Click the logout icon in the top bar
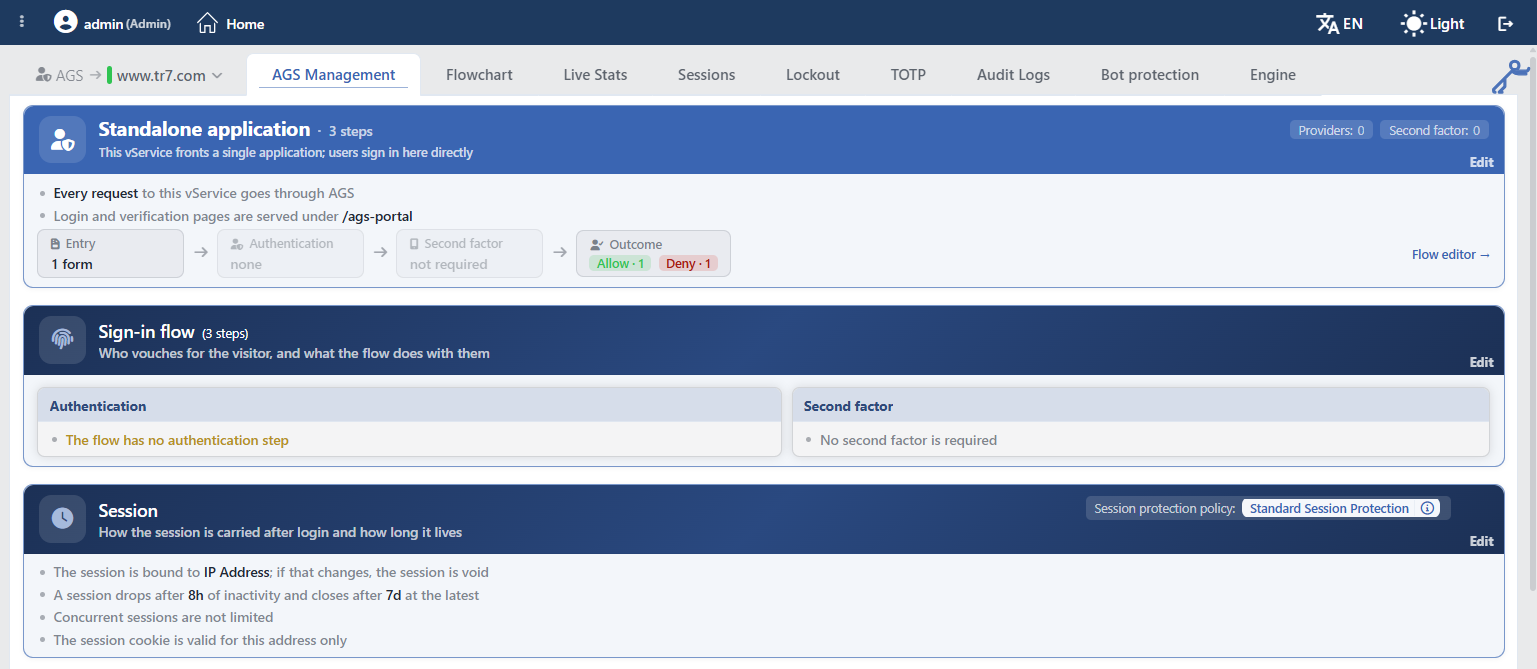Viewport: 1537px width, 669px height. click(x=1505, y=23)
